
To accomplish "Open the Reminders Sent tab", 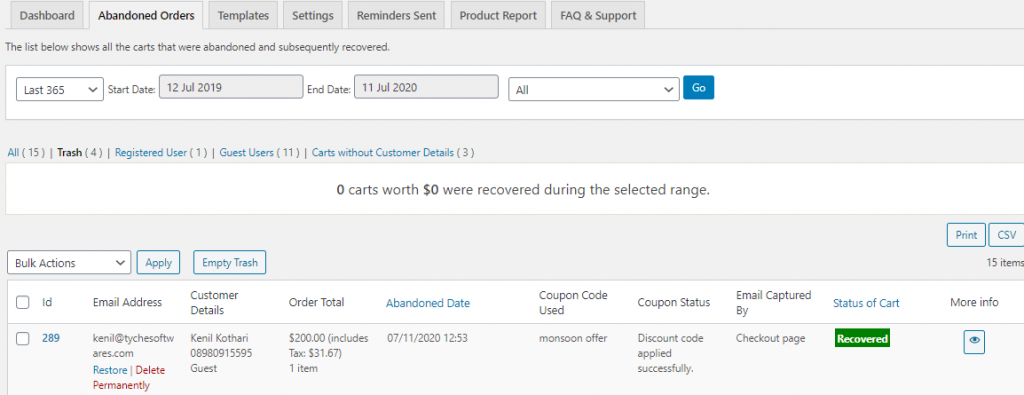I will pos(396,16).
